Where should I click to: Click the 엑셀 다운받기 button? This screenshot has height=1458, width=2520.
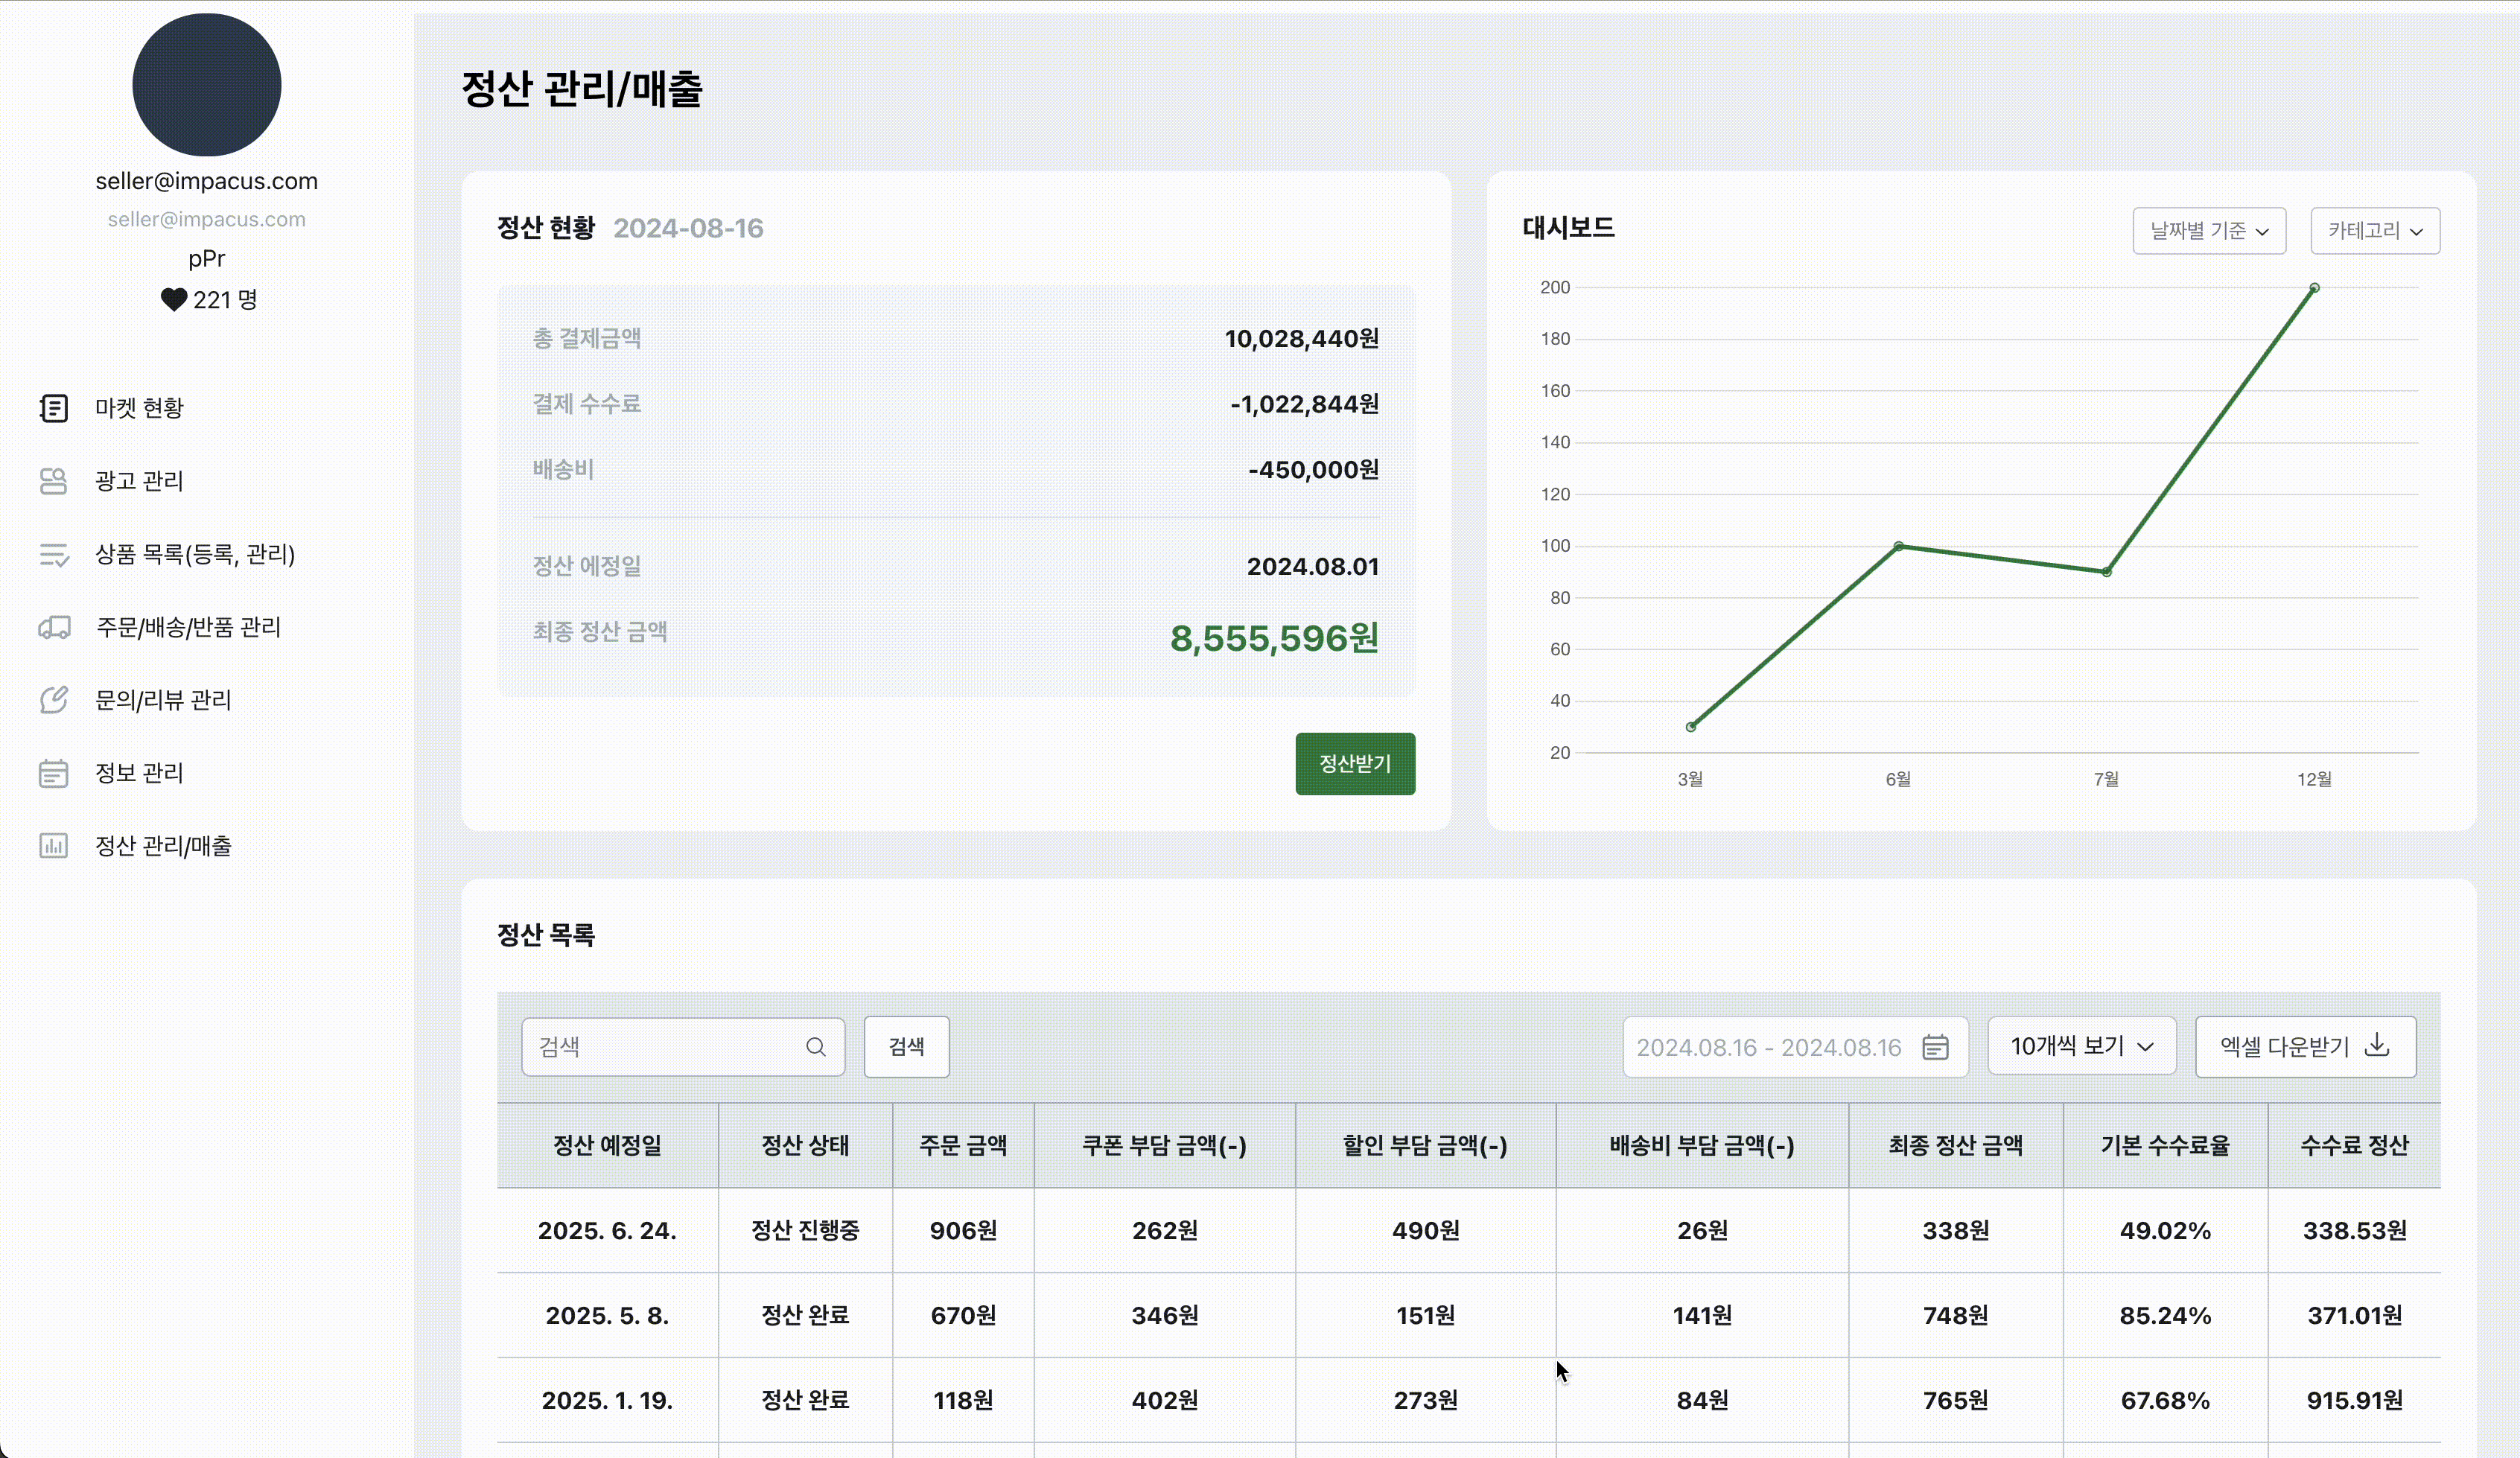point(2304,1046)
